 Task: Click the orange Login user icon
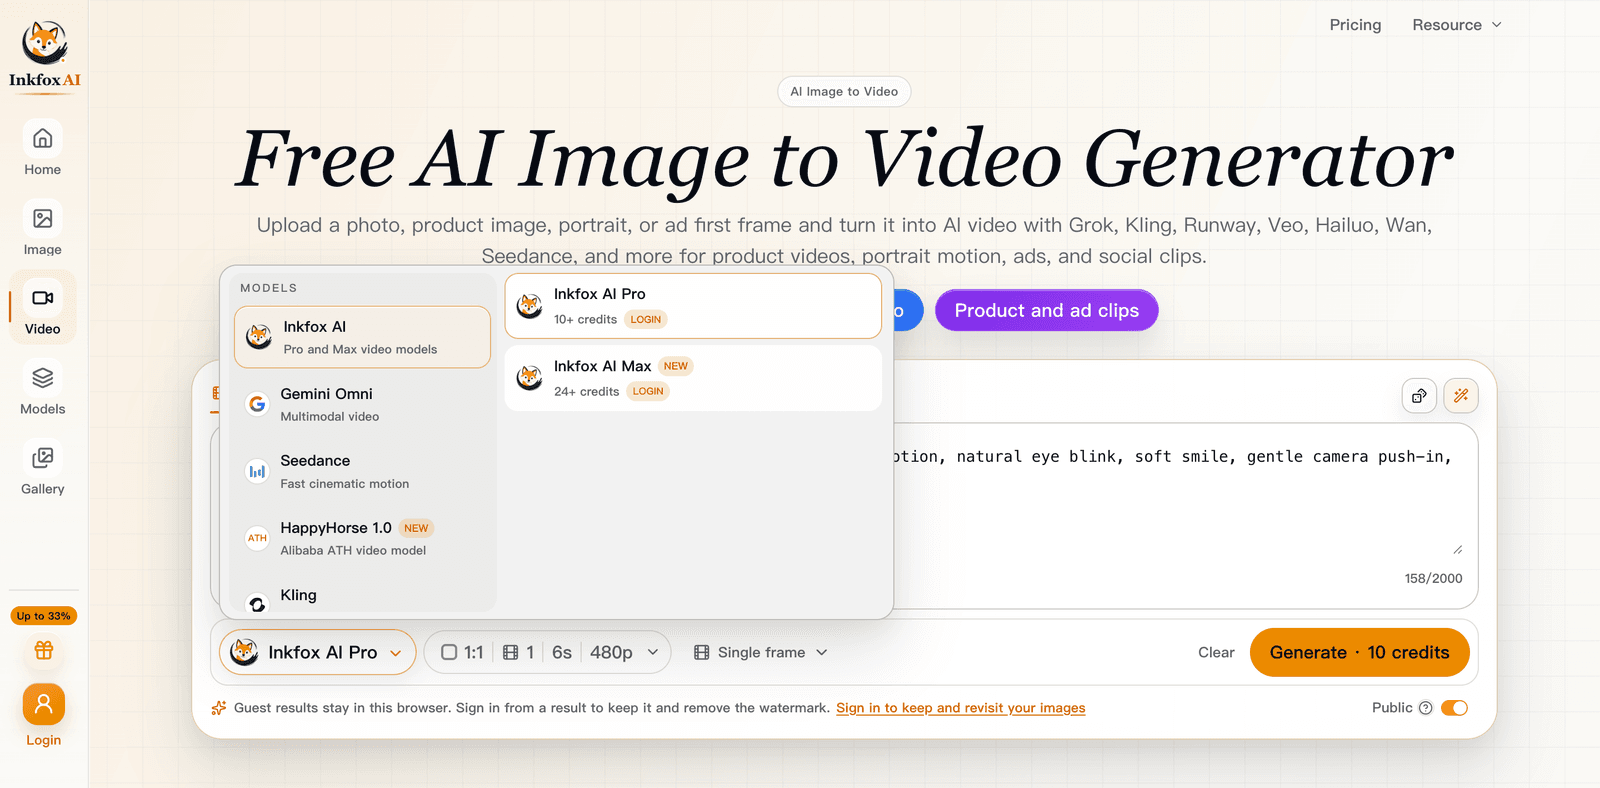point(44,704)
